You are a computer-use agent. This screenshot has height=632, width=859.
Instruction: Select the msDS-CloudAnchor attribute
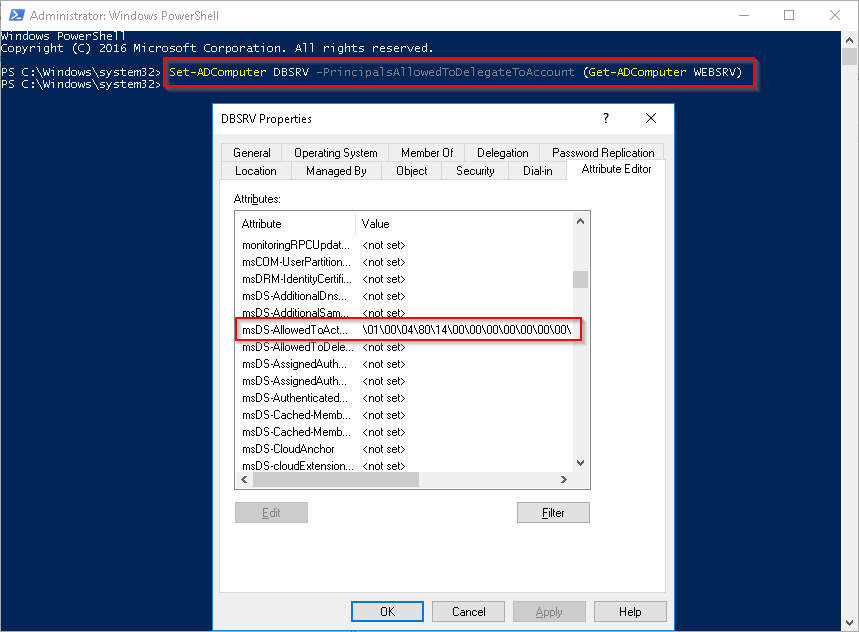tap(288, 449)
